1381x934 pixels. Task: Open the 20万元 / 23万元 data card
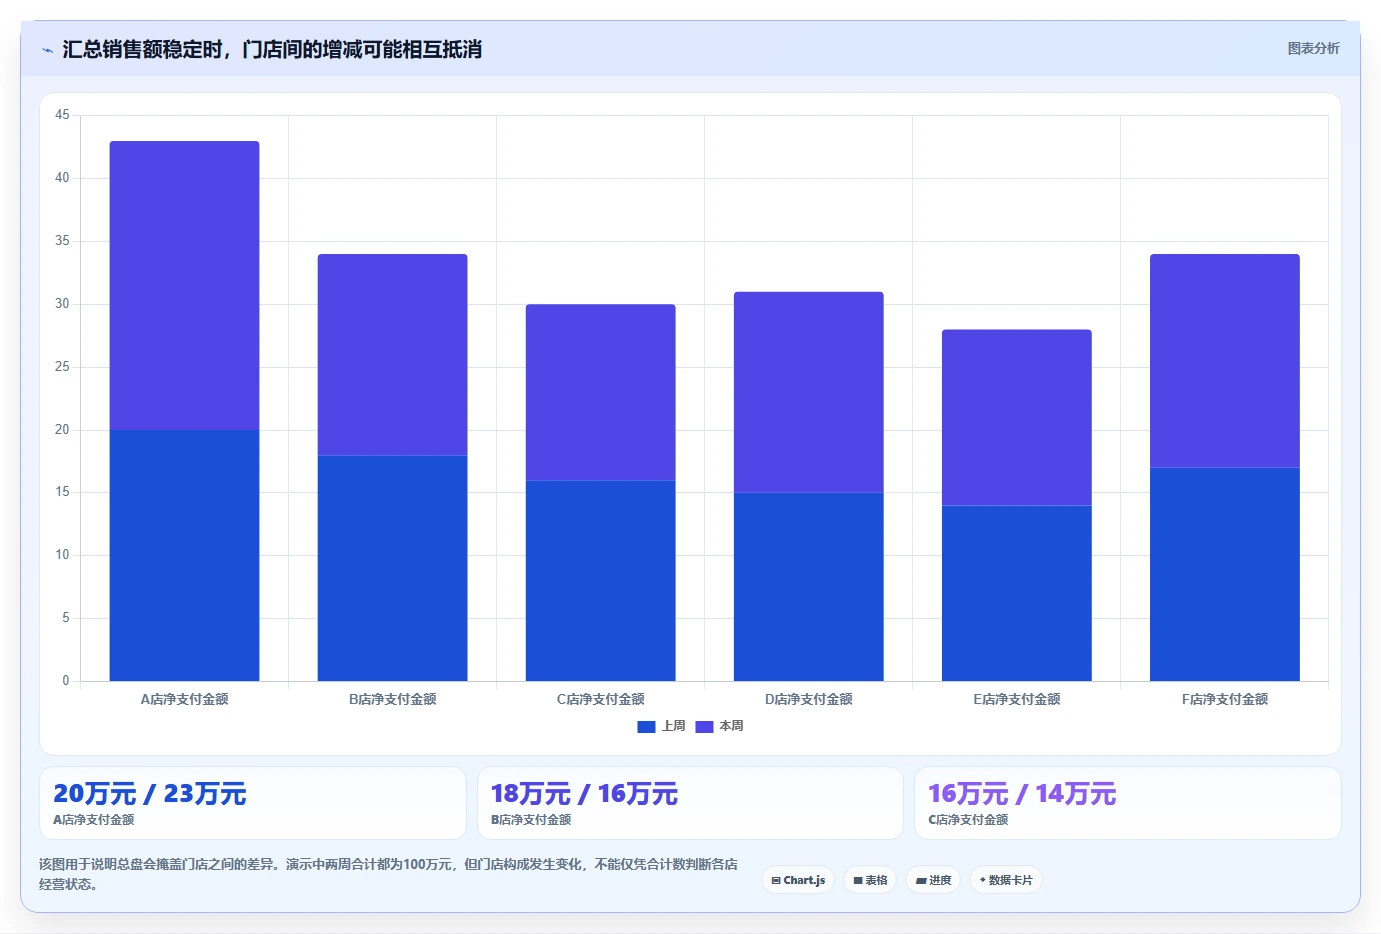point(253,803)
